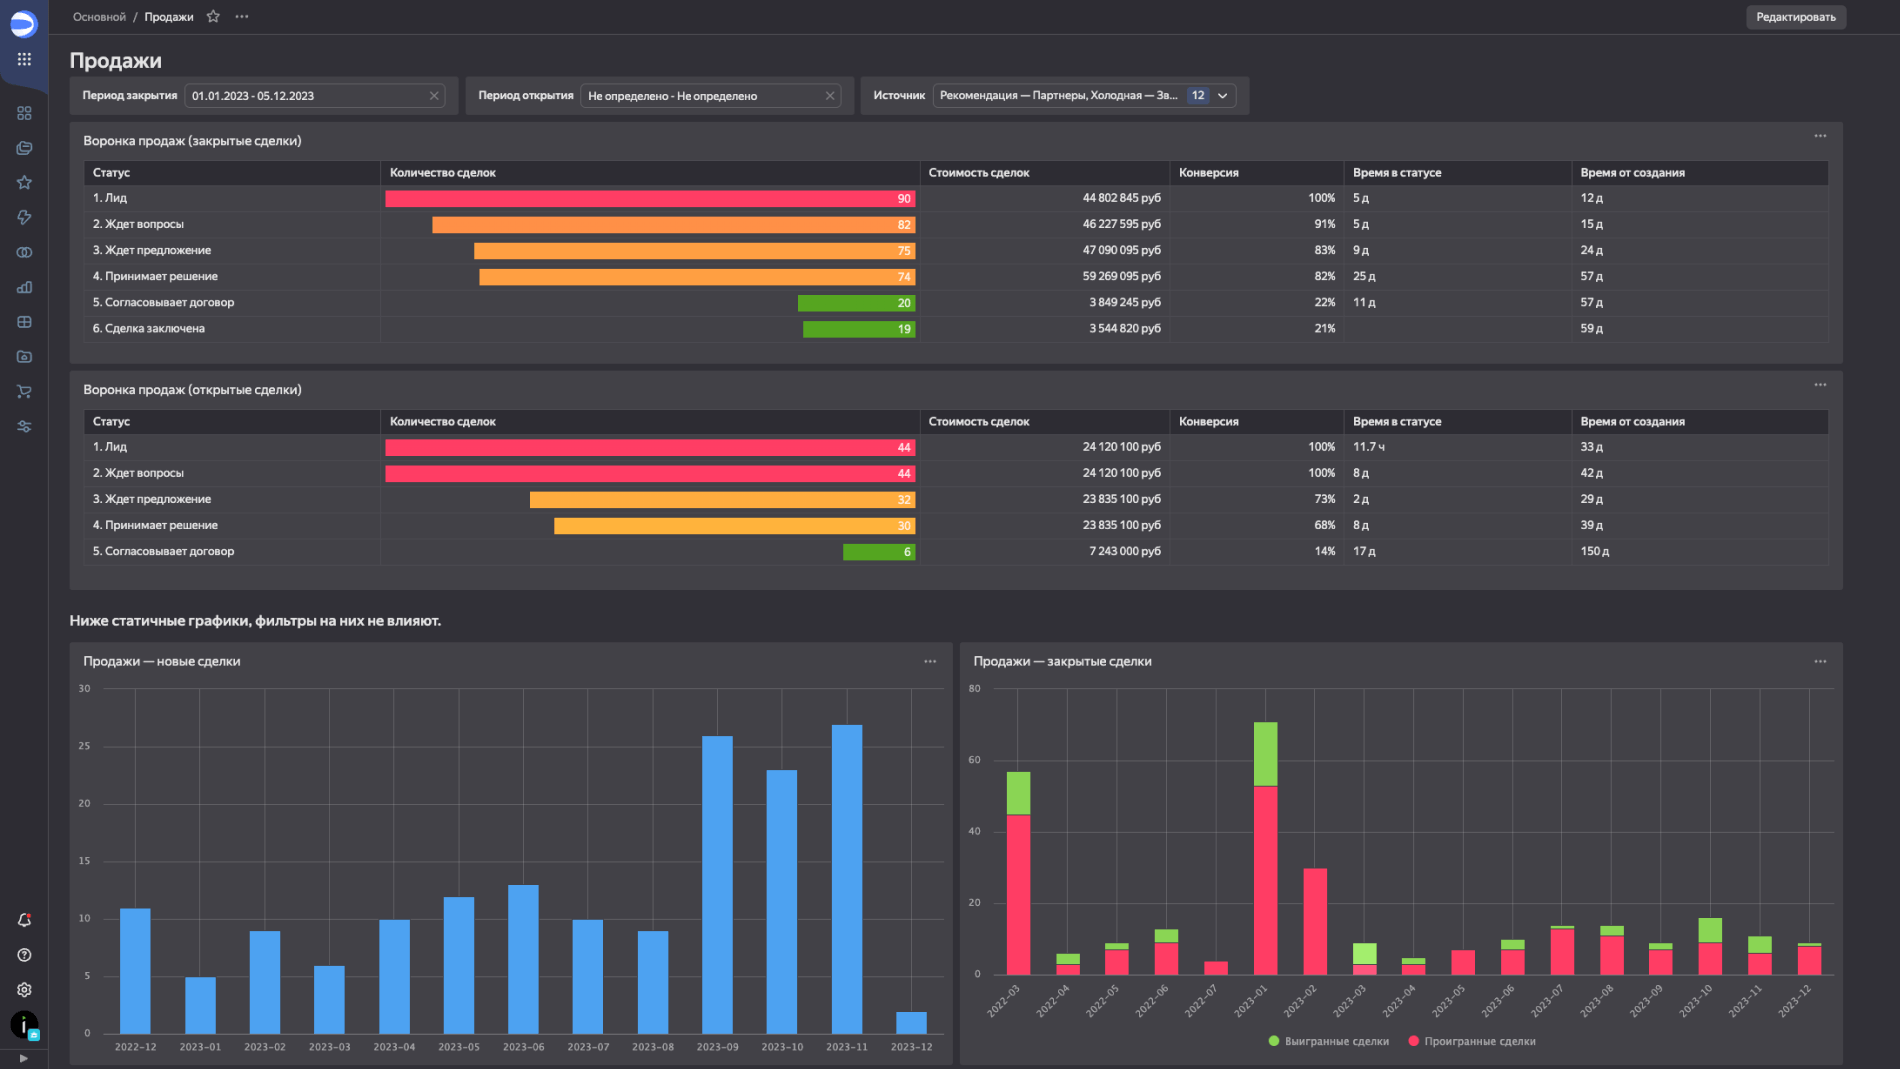
Task: Click the Период открытия date input
Action: [x=700, y=96]
